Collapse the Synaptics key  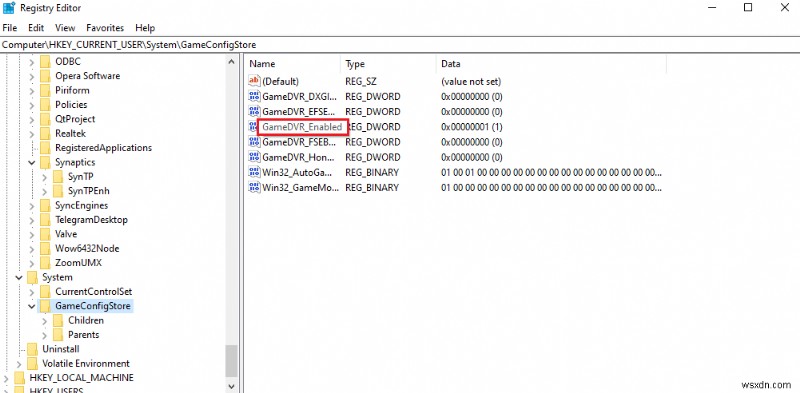[32, 162]
